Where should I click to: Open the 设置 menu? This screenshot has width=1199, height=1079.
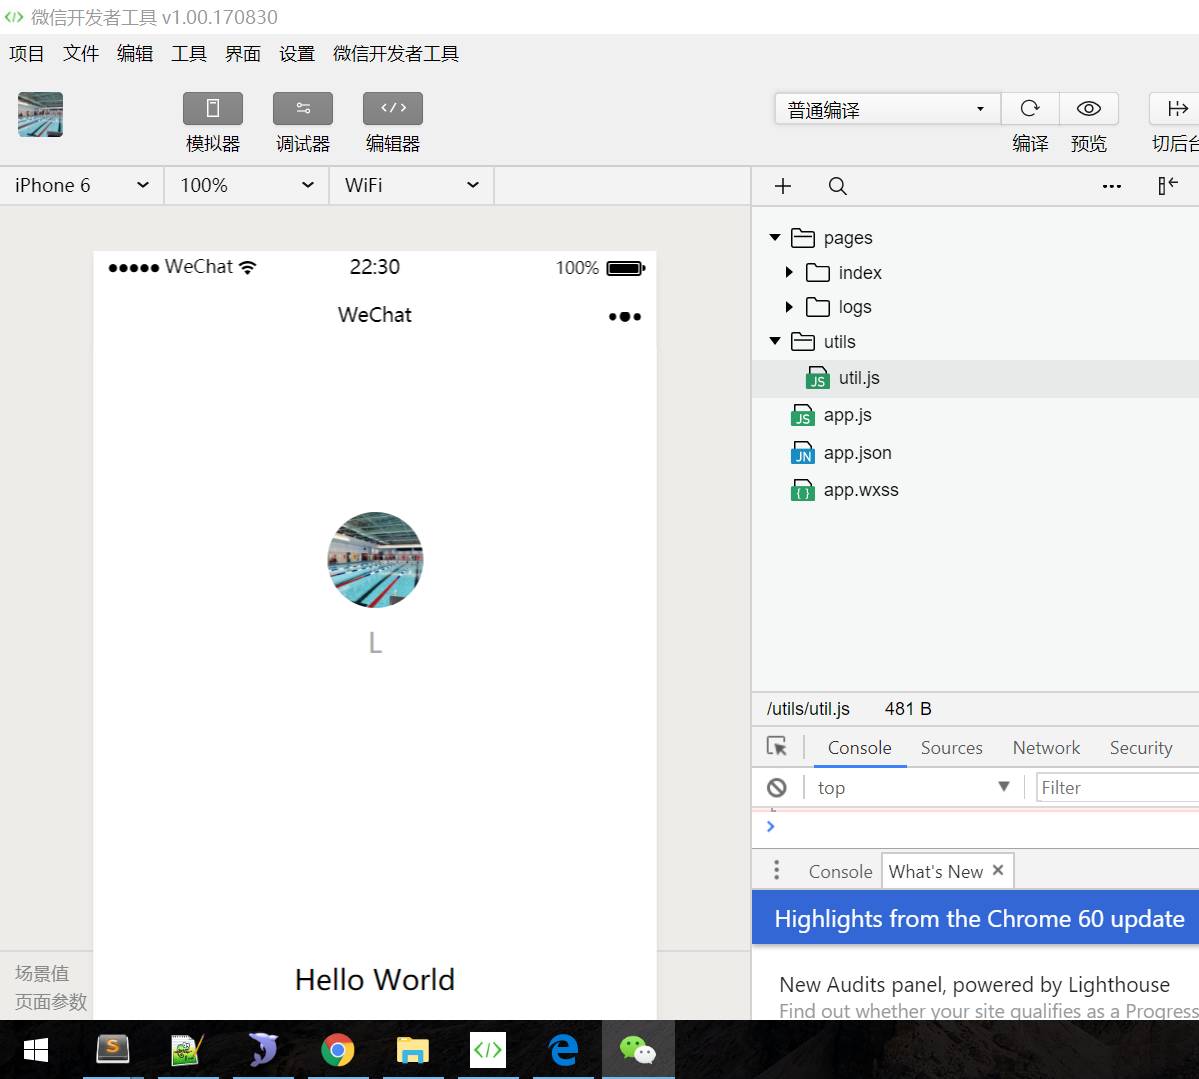(297, 54)
